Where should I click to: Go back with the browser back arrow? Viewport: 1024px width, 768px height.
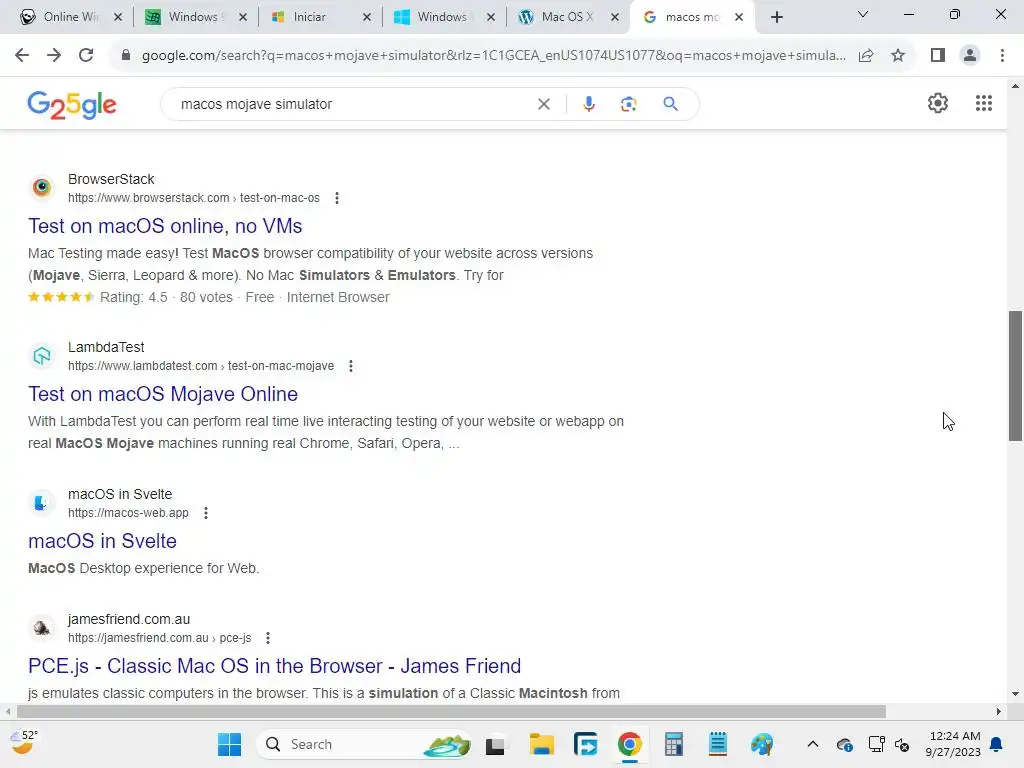(x=22, y=56)
